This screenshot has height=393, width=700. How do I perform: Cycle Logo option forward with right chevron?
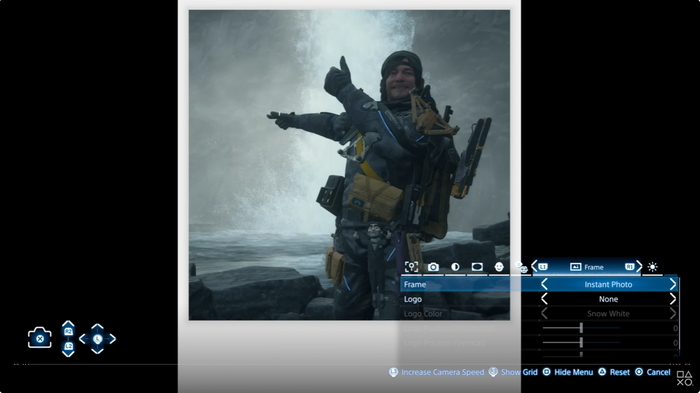673,299
